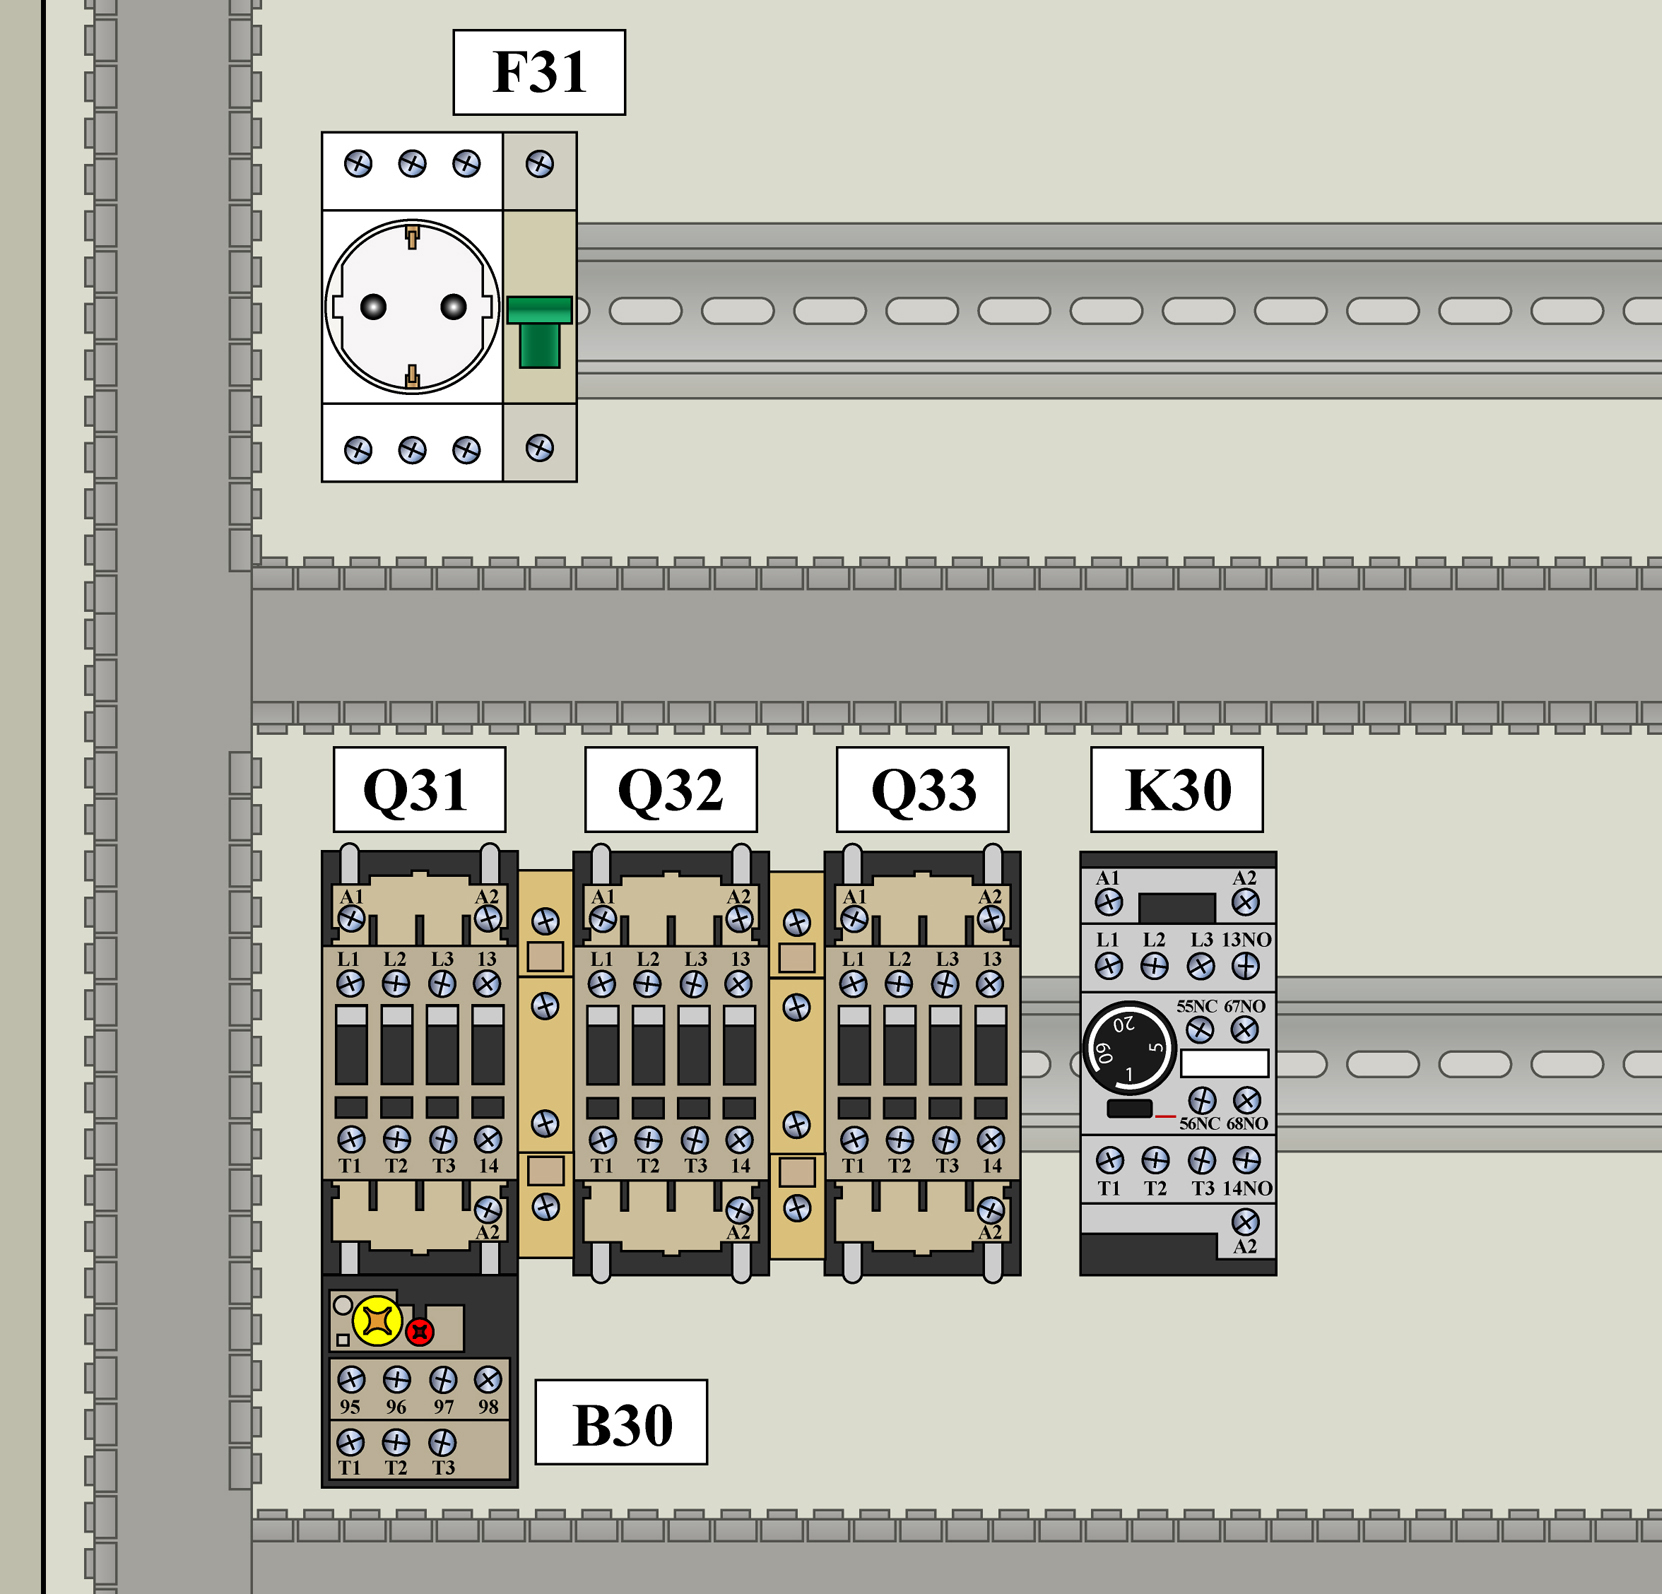Click the 13NO terminal on K30
The height and width of the screenshot is (1594, 1662).
1246,966
